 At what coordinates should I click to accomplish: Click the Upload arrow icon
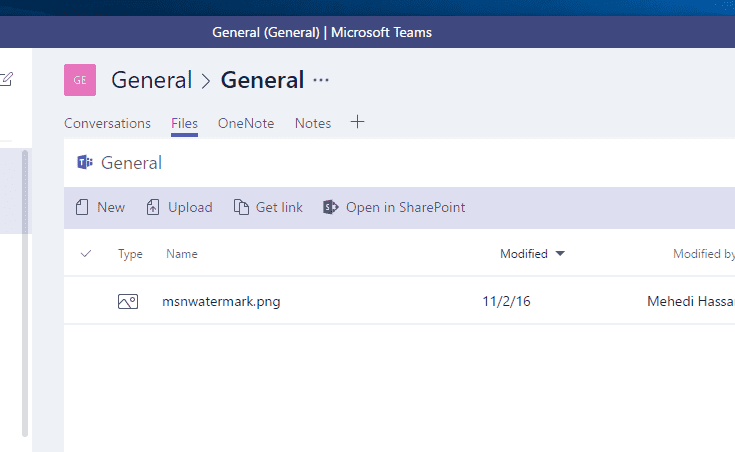(153, 207)
